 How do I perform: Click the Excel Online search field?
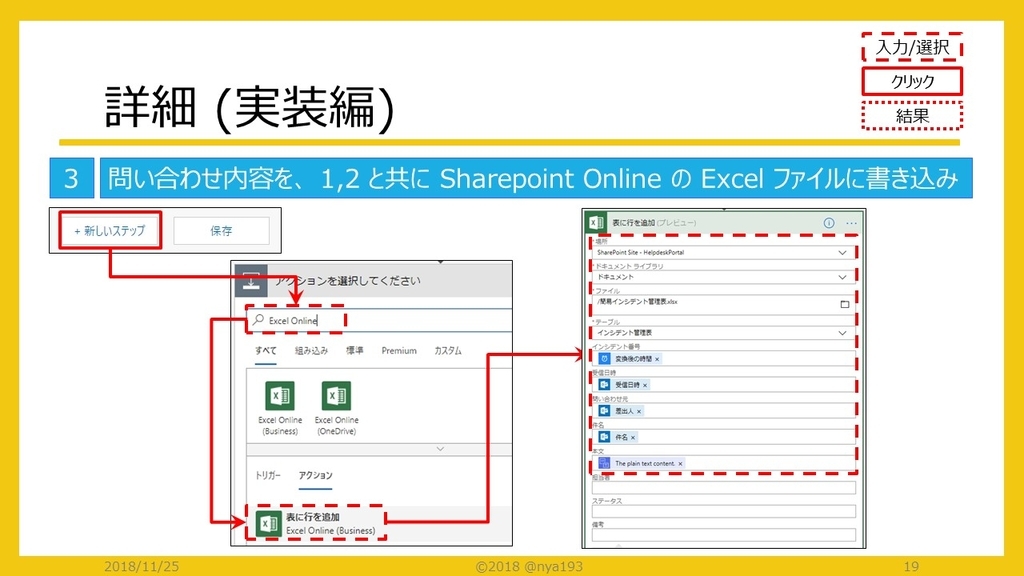click(380, 320)
